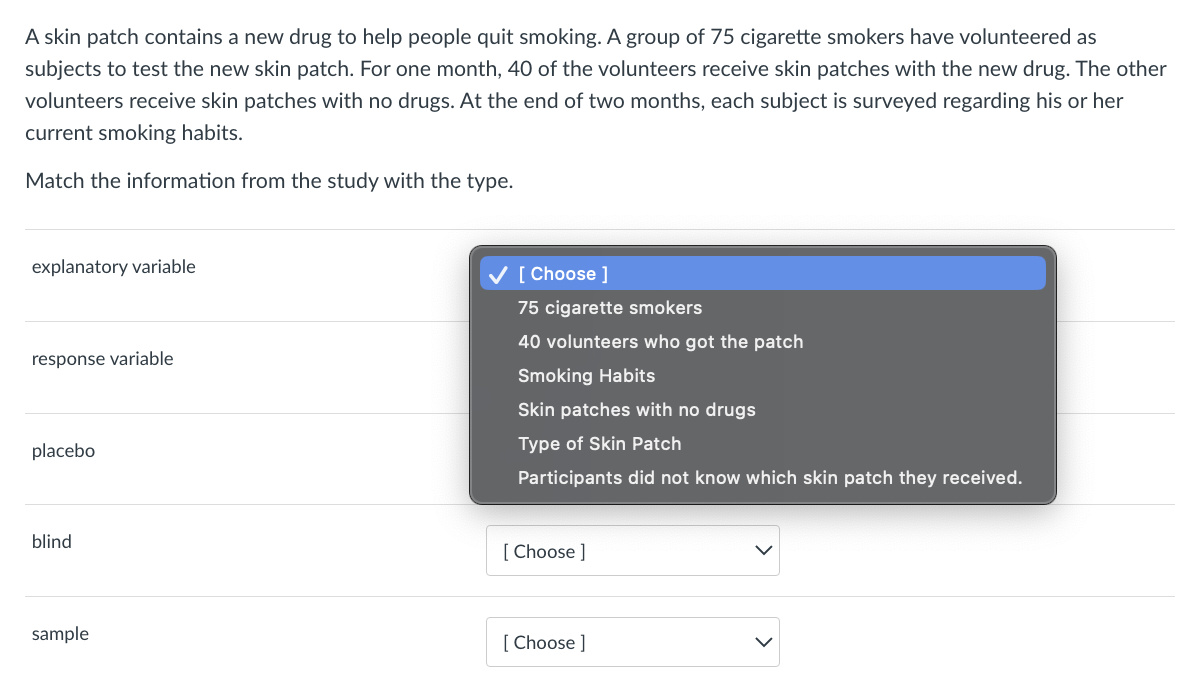The height and width of the screenshot is (700, 1192).
Task: Click the "Match the information from the study" instruction
Action: point(269,181)
